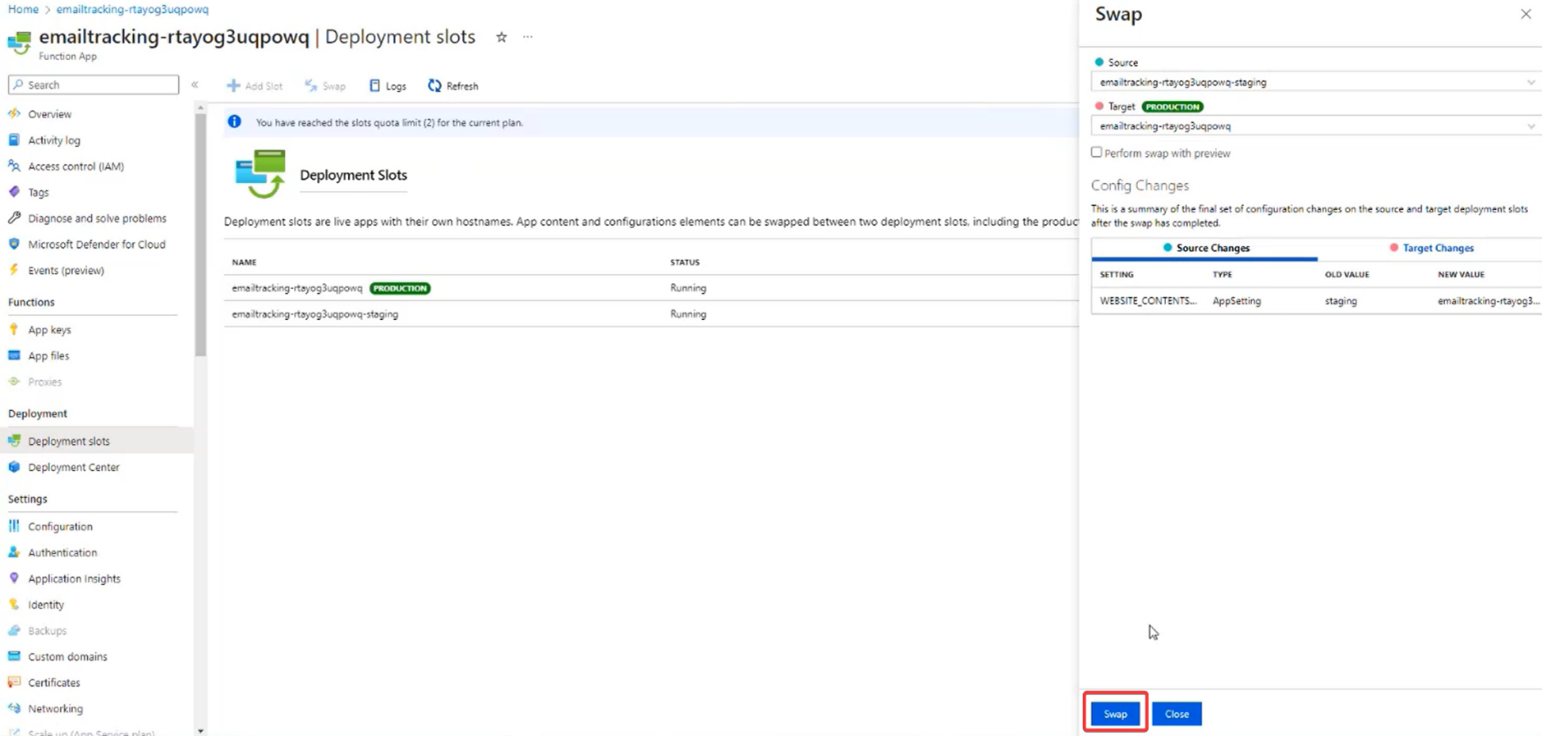This screenshot has height=736, width=1542.
Task: Open the production slot emailtracking-rtayog3uqpowq row
Action: (650, 288)
